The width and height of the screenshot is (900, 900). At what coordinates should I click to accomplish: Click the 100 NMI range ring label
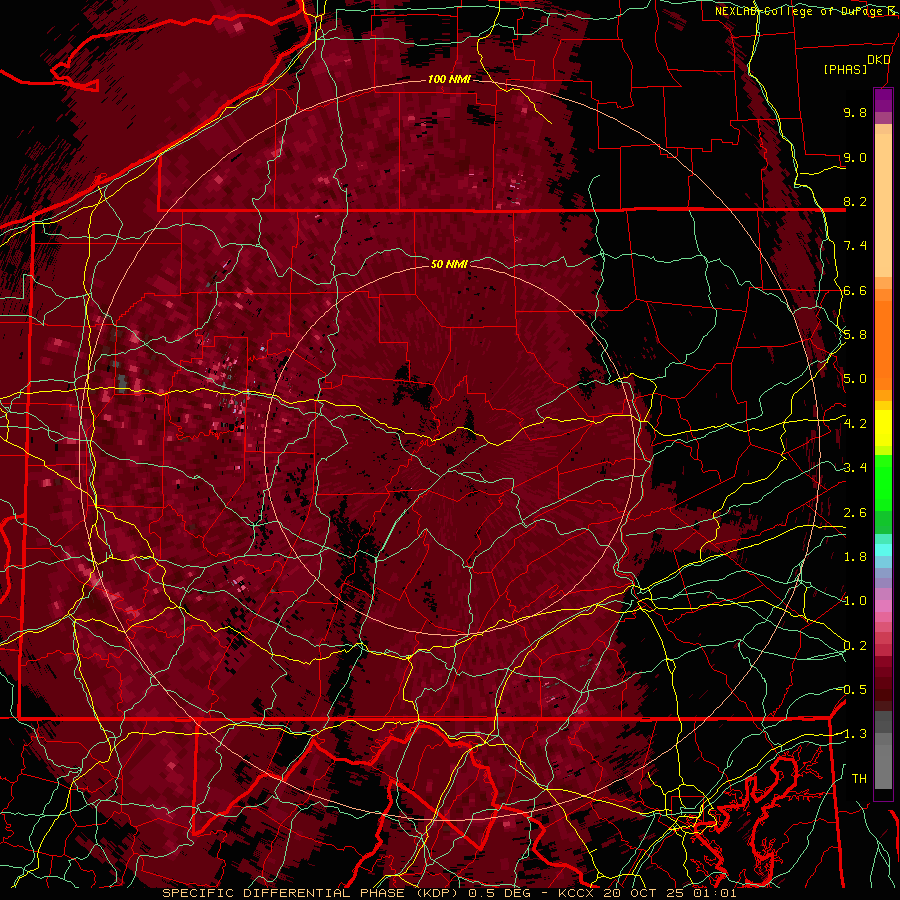point(449,79)
